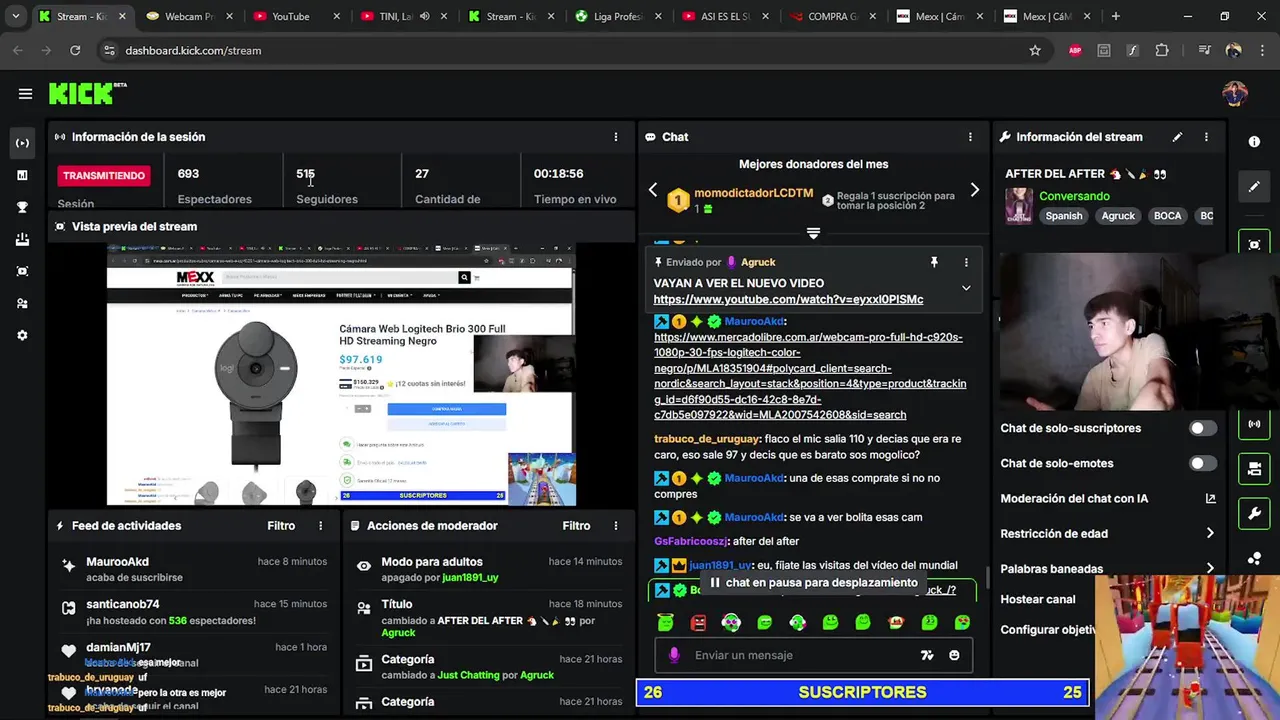Image resolution: width=1280 pixels, height=720 pixels.
Task: Click the chat message input field
Action: tap(800, 655)
